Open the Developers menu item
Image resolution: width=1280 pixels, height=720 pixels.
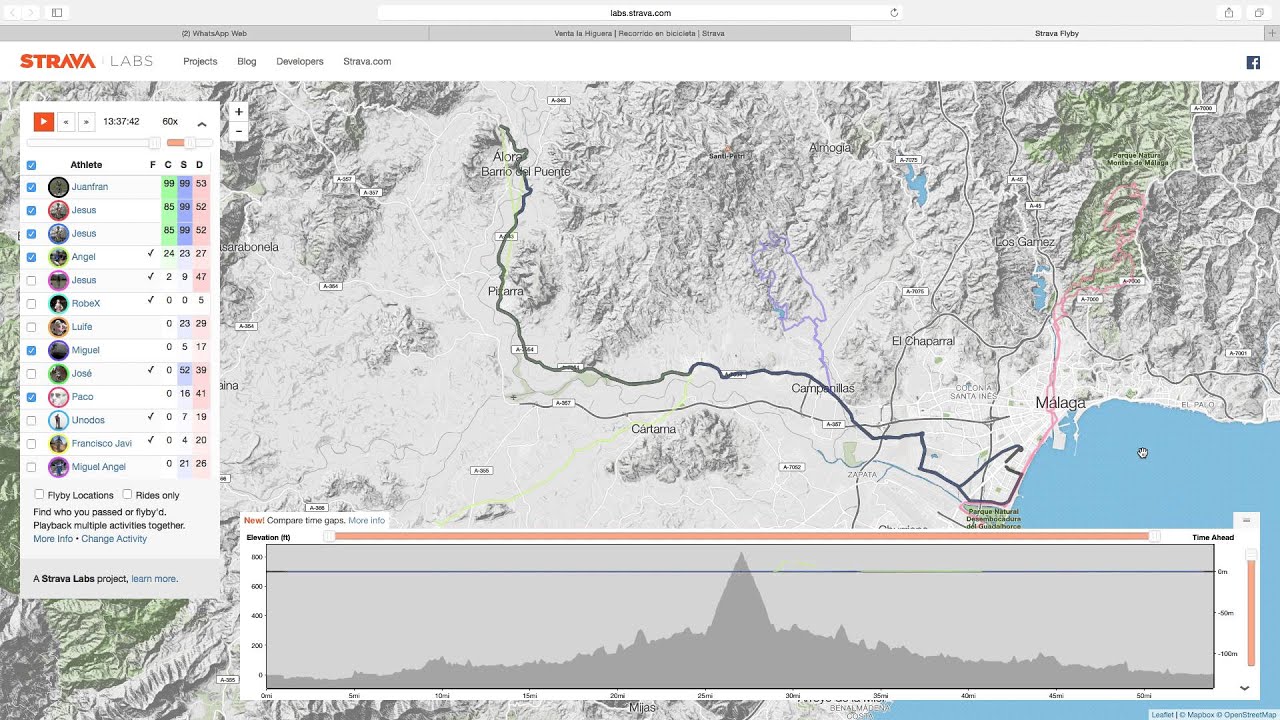pos(300,61)
